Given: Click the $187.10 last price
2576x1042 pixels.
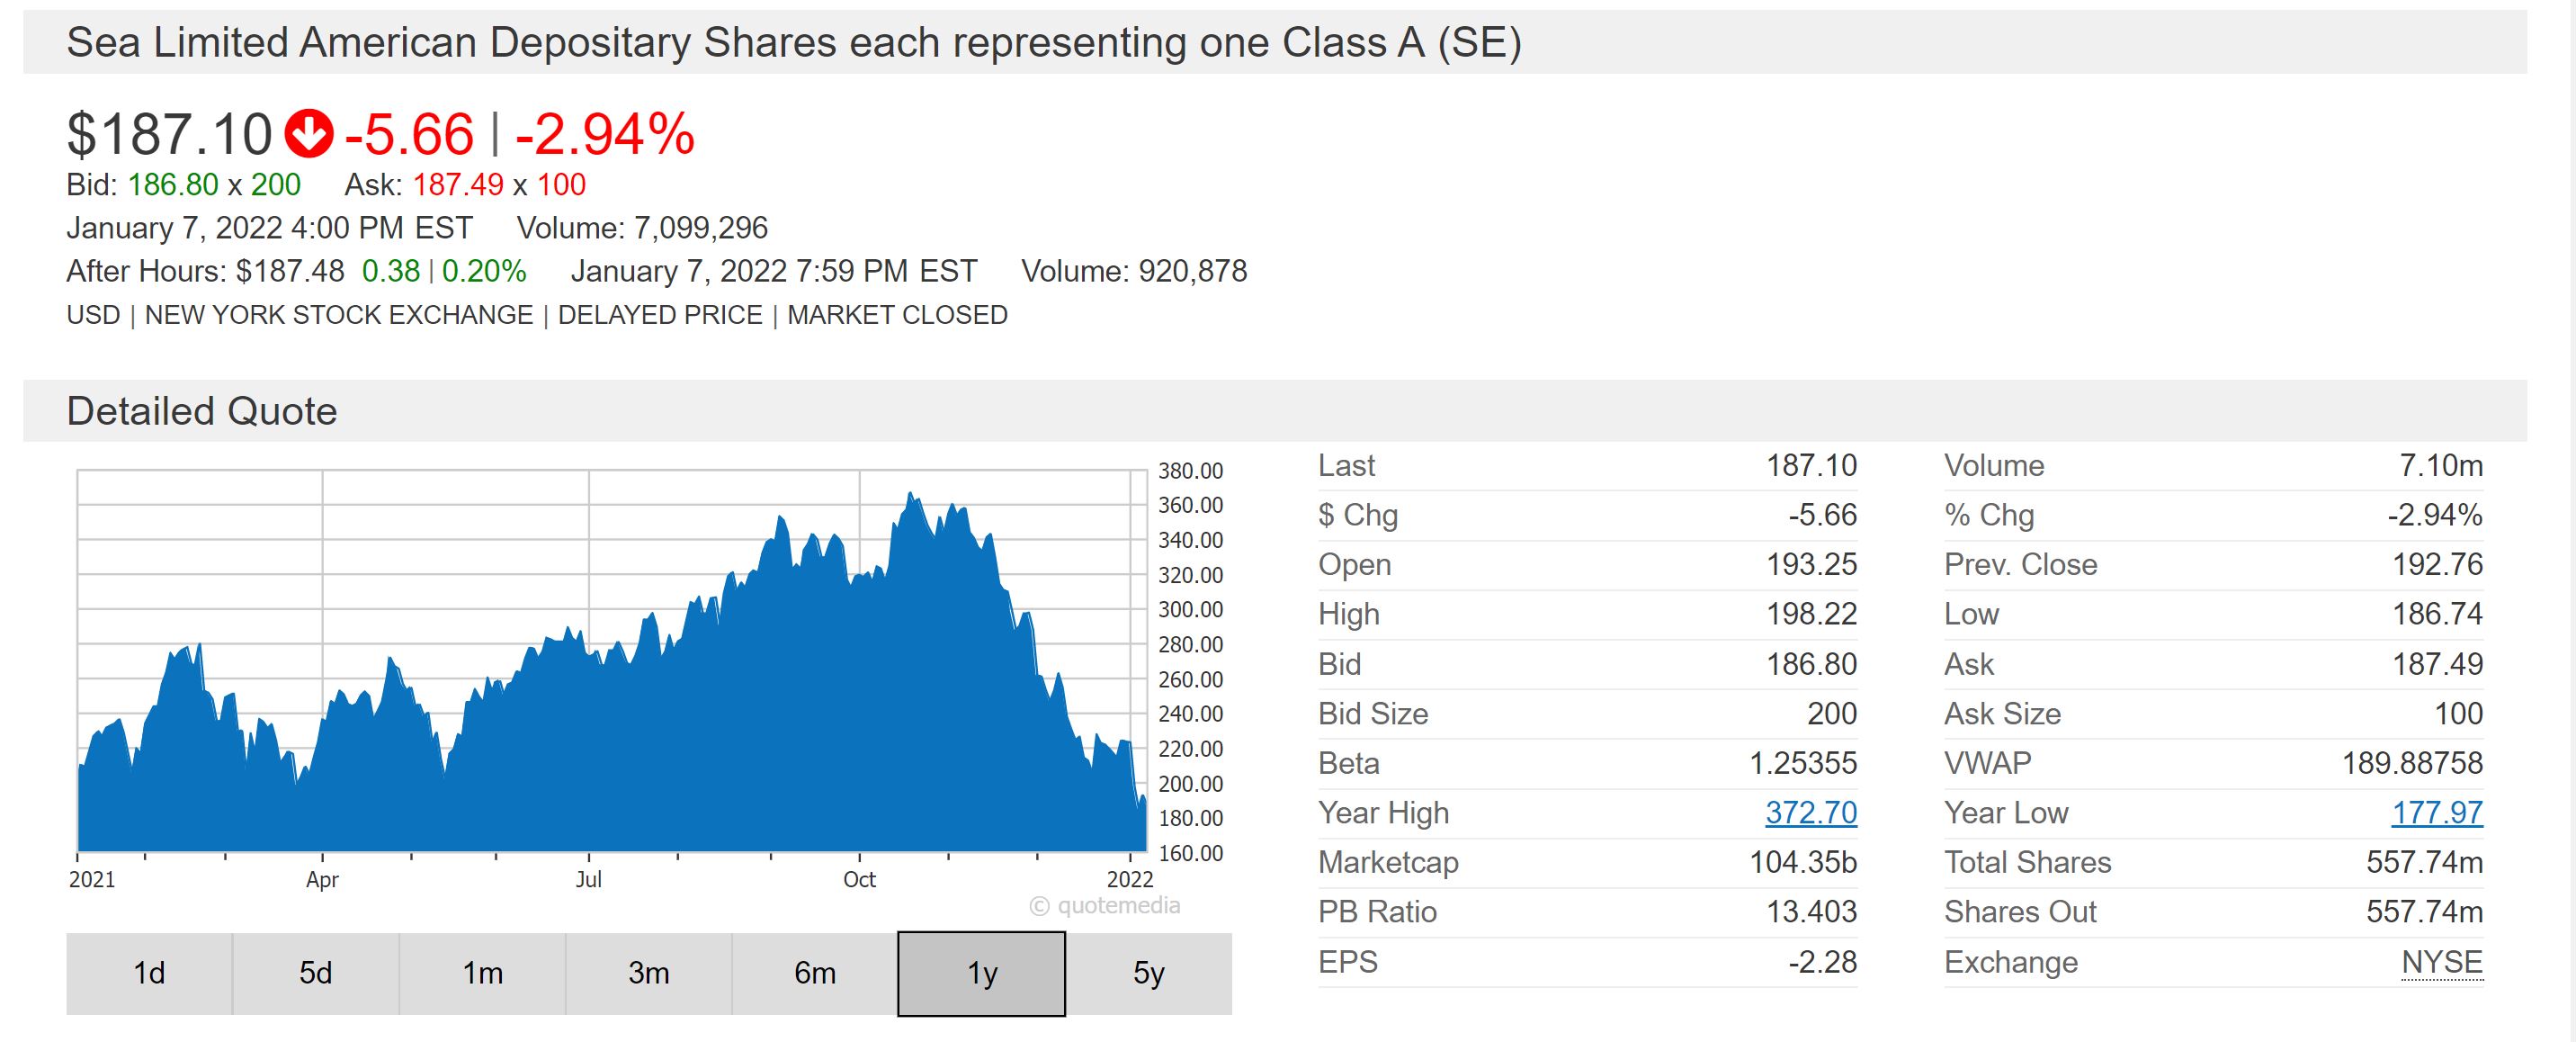Looking at the screenshot, I should tap(169, 134).
